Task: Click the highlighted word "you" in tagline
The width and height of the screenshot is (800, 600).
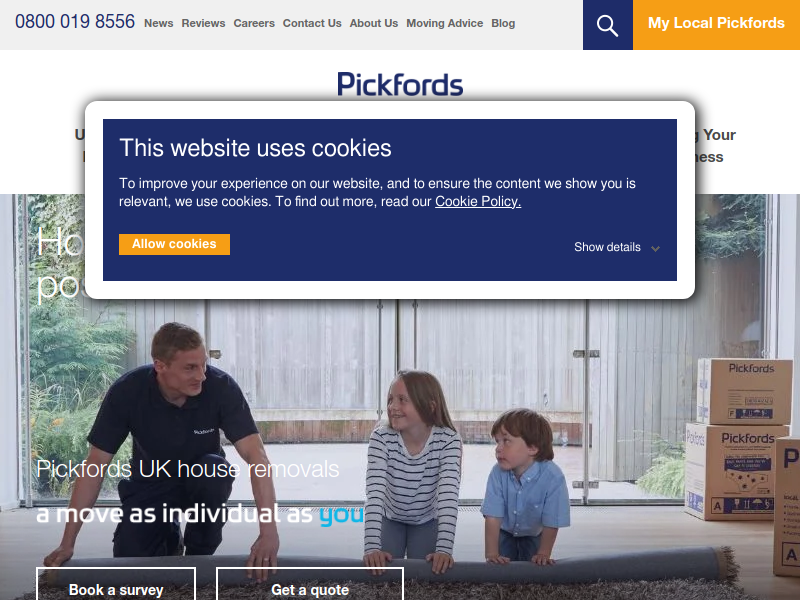Action: 341,514
